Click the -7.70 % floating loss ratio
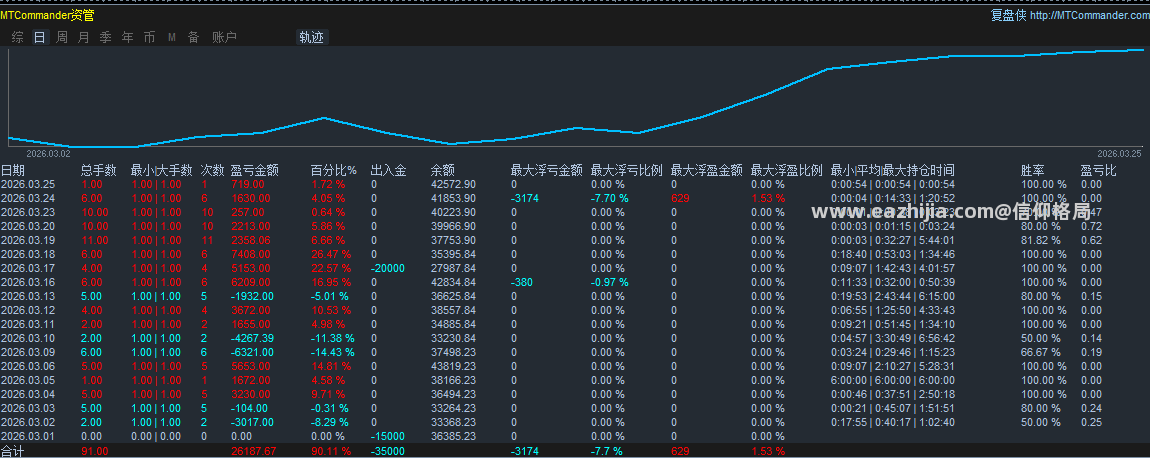Image resolution: width=1150 pixels, height=458 pixels. point(609,198)
